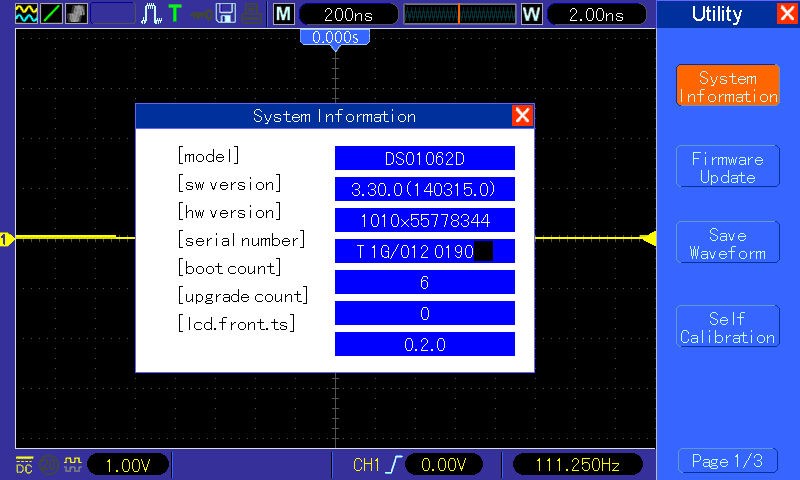Screen dimensions: 800x480
Task: Click the CH1 trigger source label
Action: (366, 465)
